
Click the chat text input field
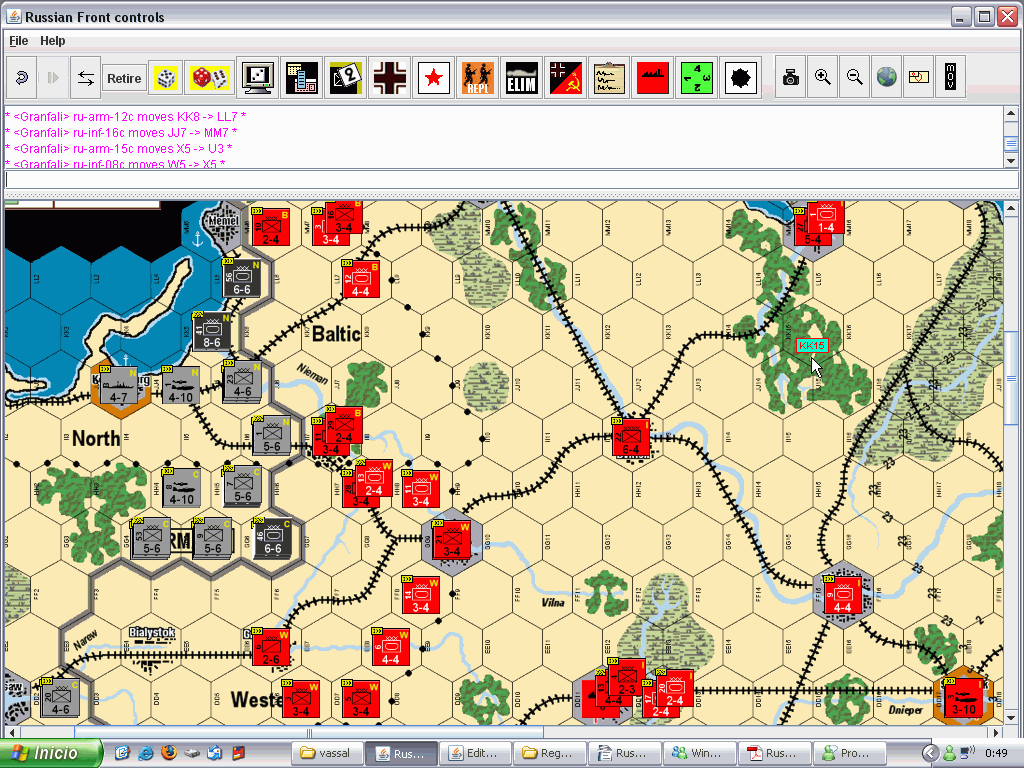pyautogui.click(x=500, y=180)
